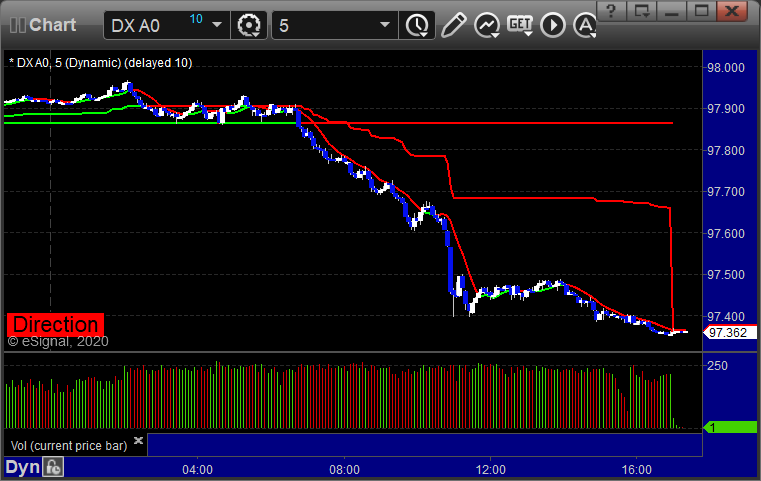The height and width of the screenshot is (481, 761).
Task: Click the window pop-out link icon
Action: click(642, 10)
